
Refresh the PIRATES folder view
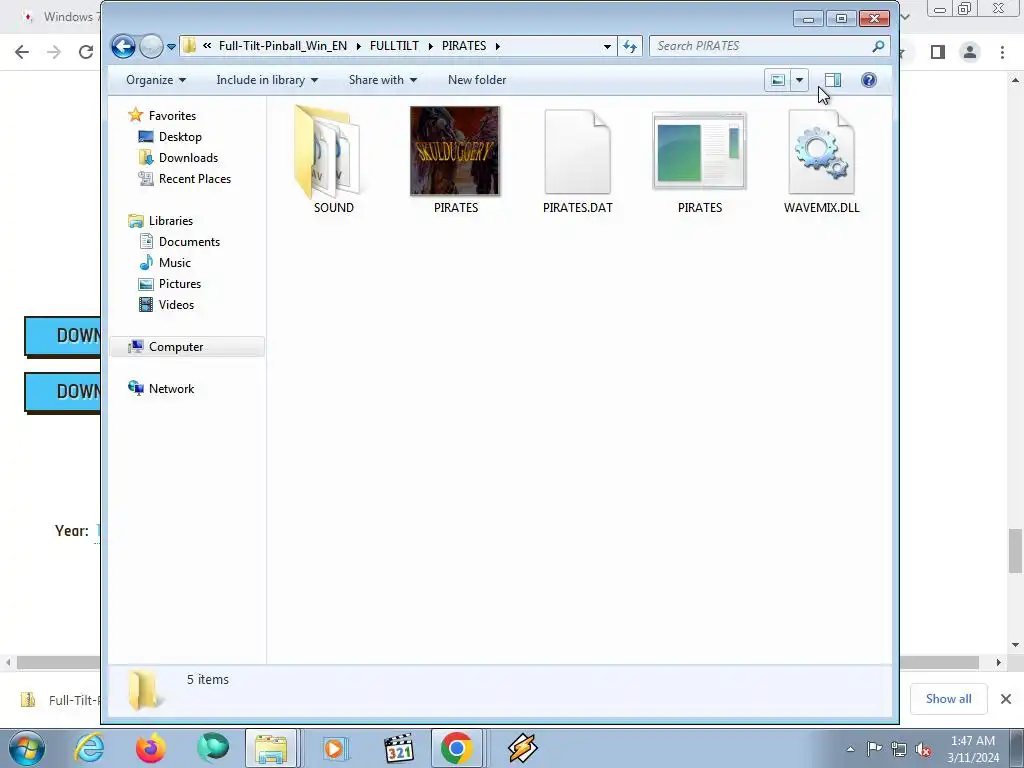(630, 46)
